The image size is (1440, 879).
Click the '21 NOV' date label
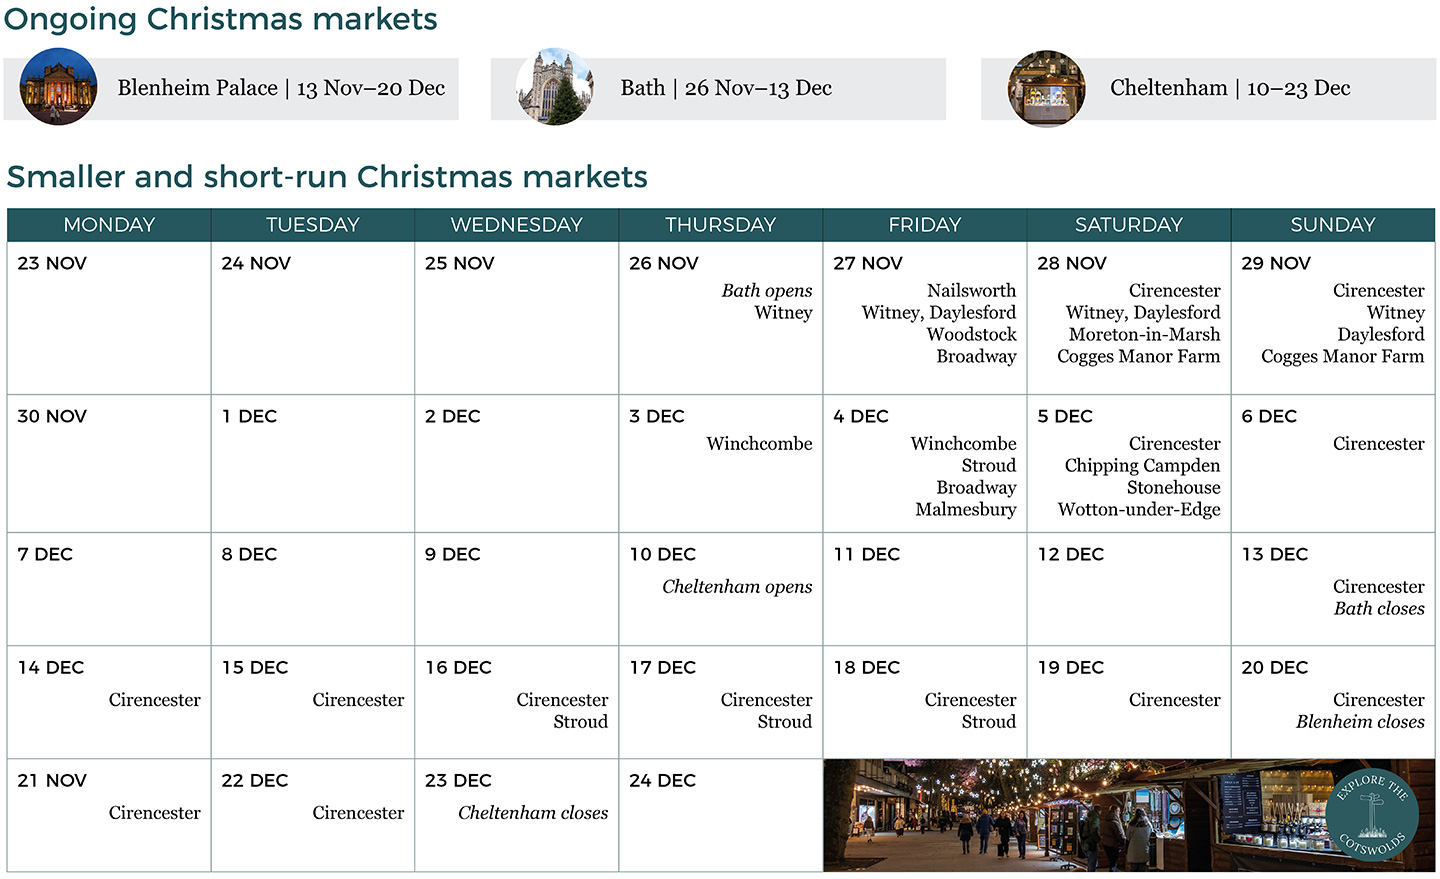click(52, 780)
